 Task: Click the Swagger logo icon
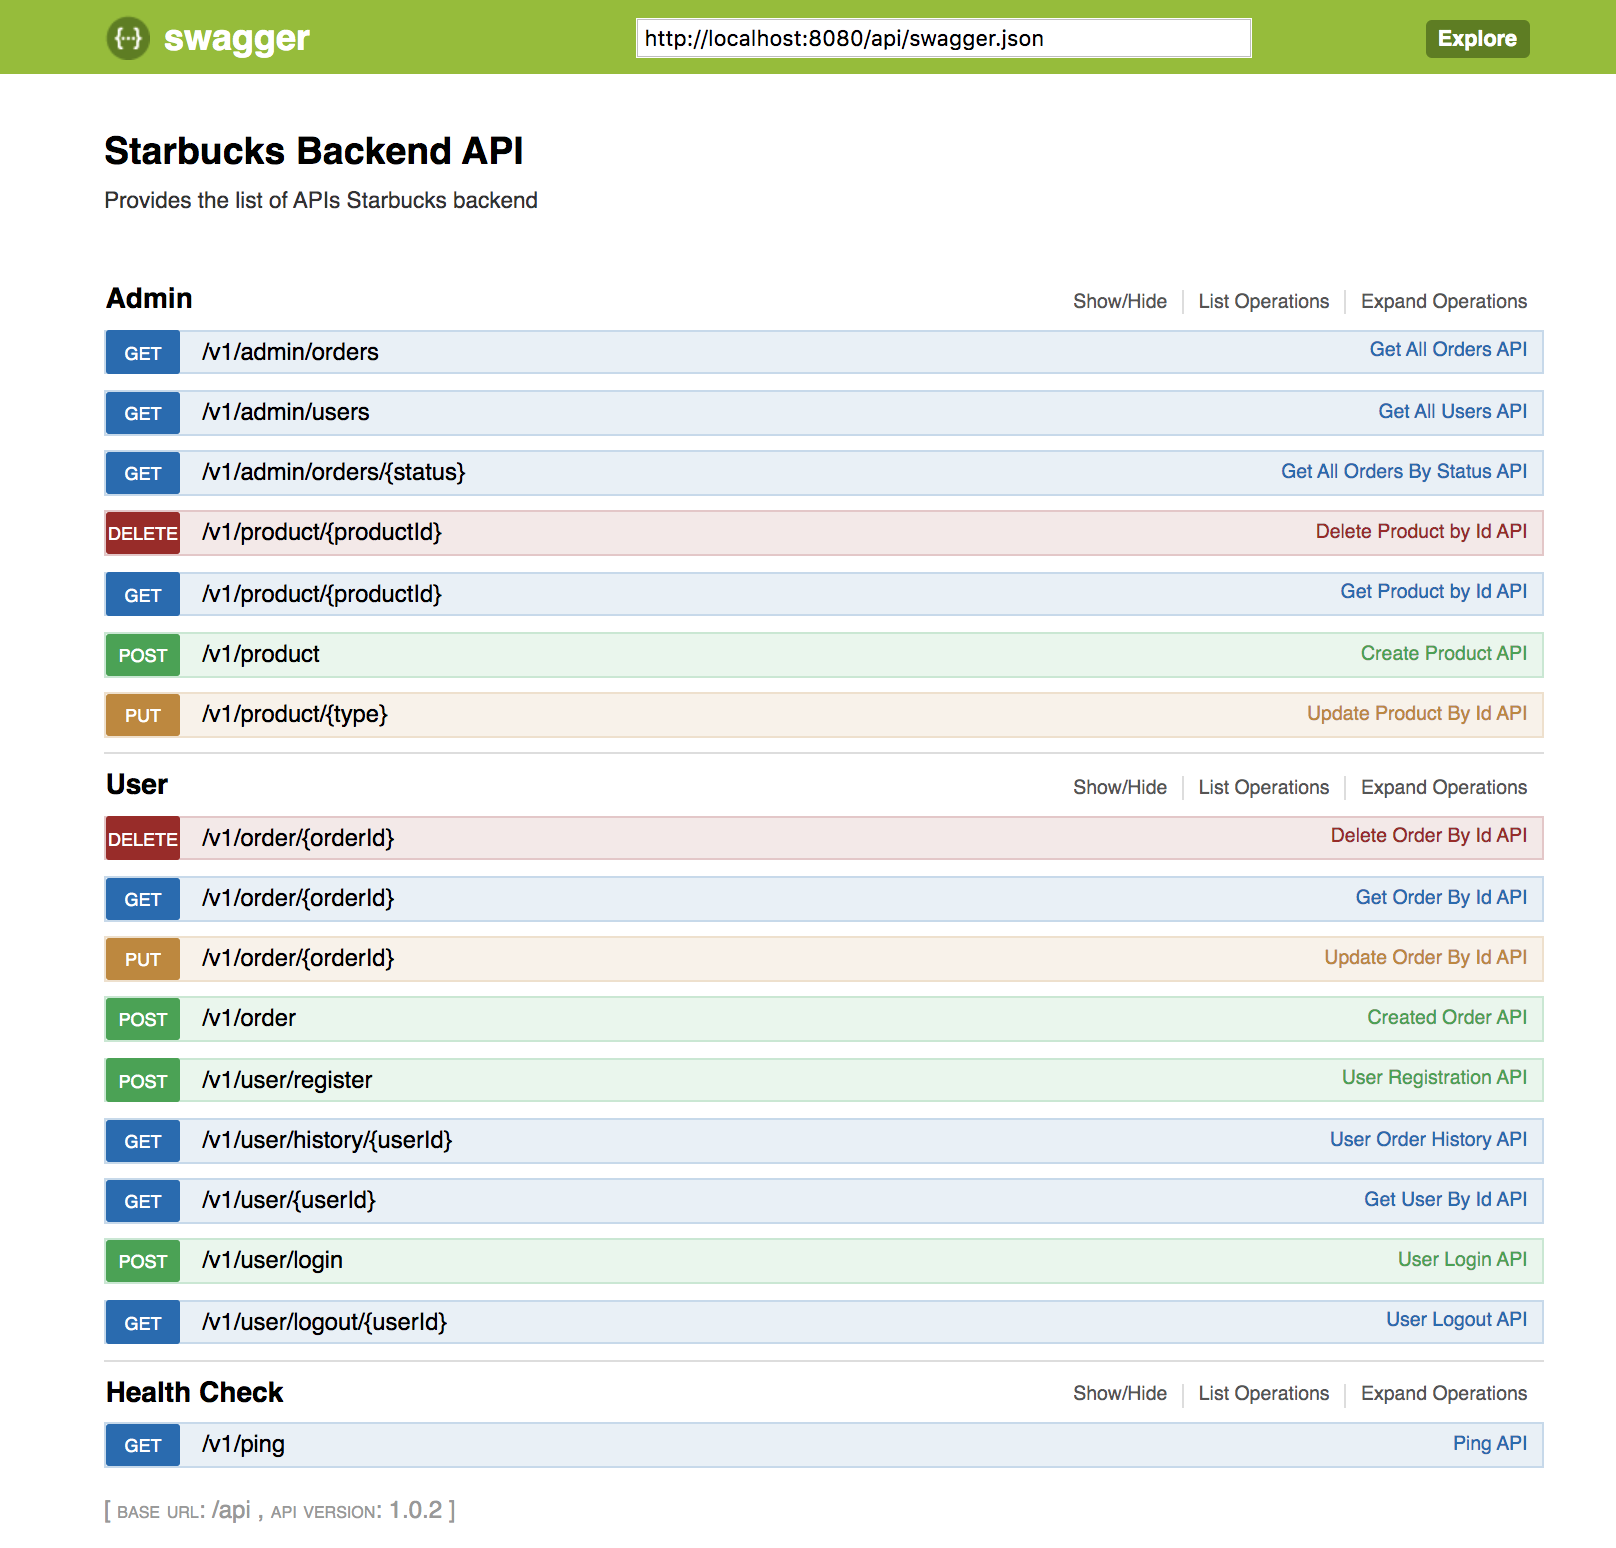pyautogui.click(x=128, y=39)
